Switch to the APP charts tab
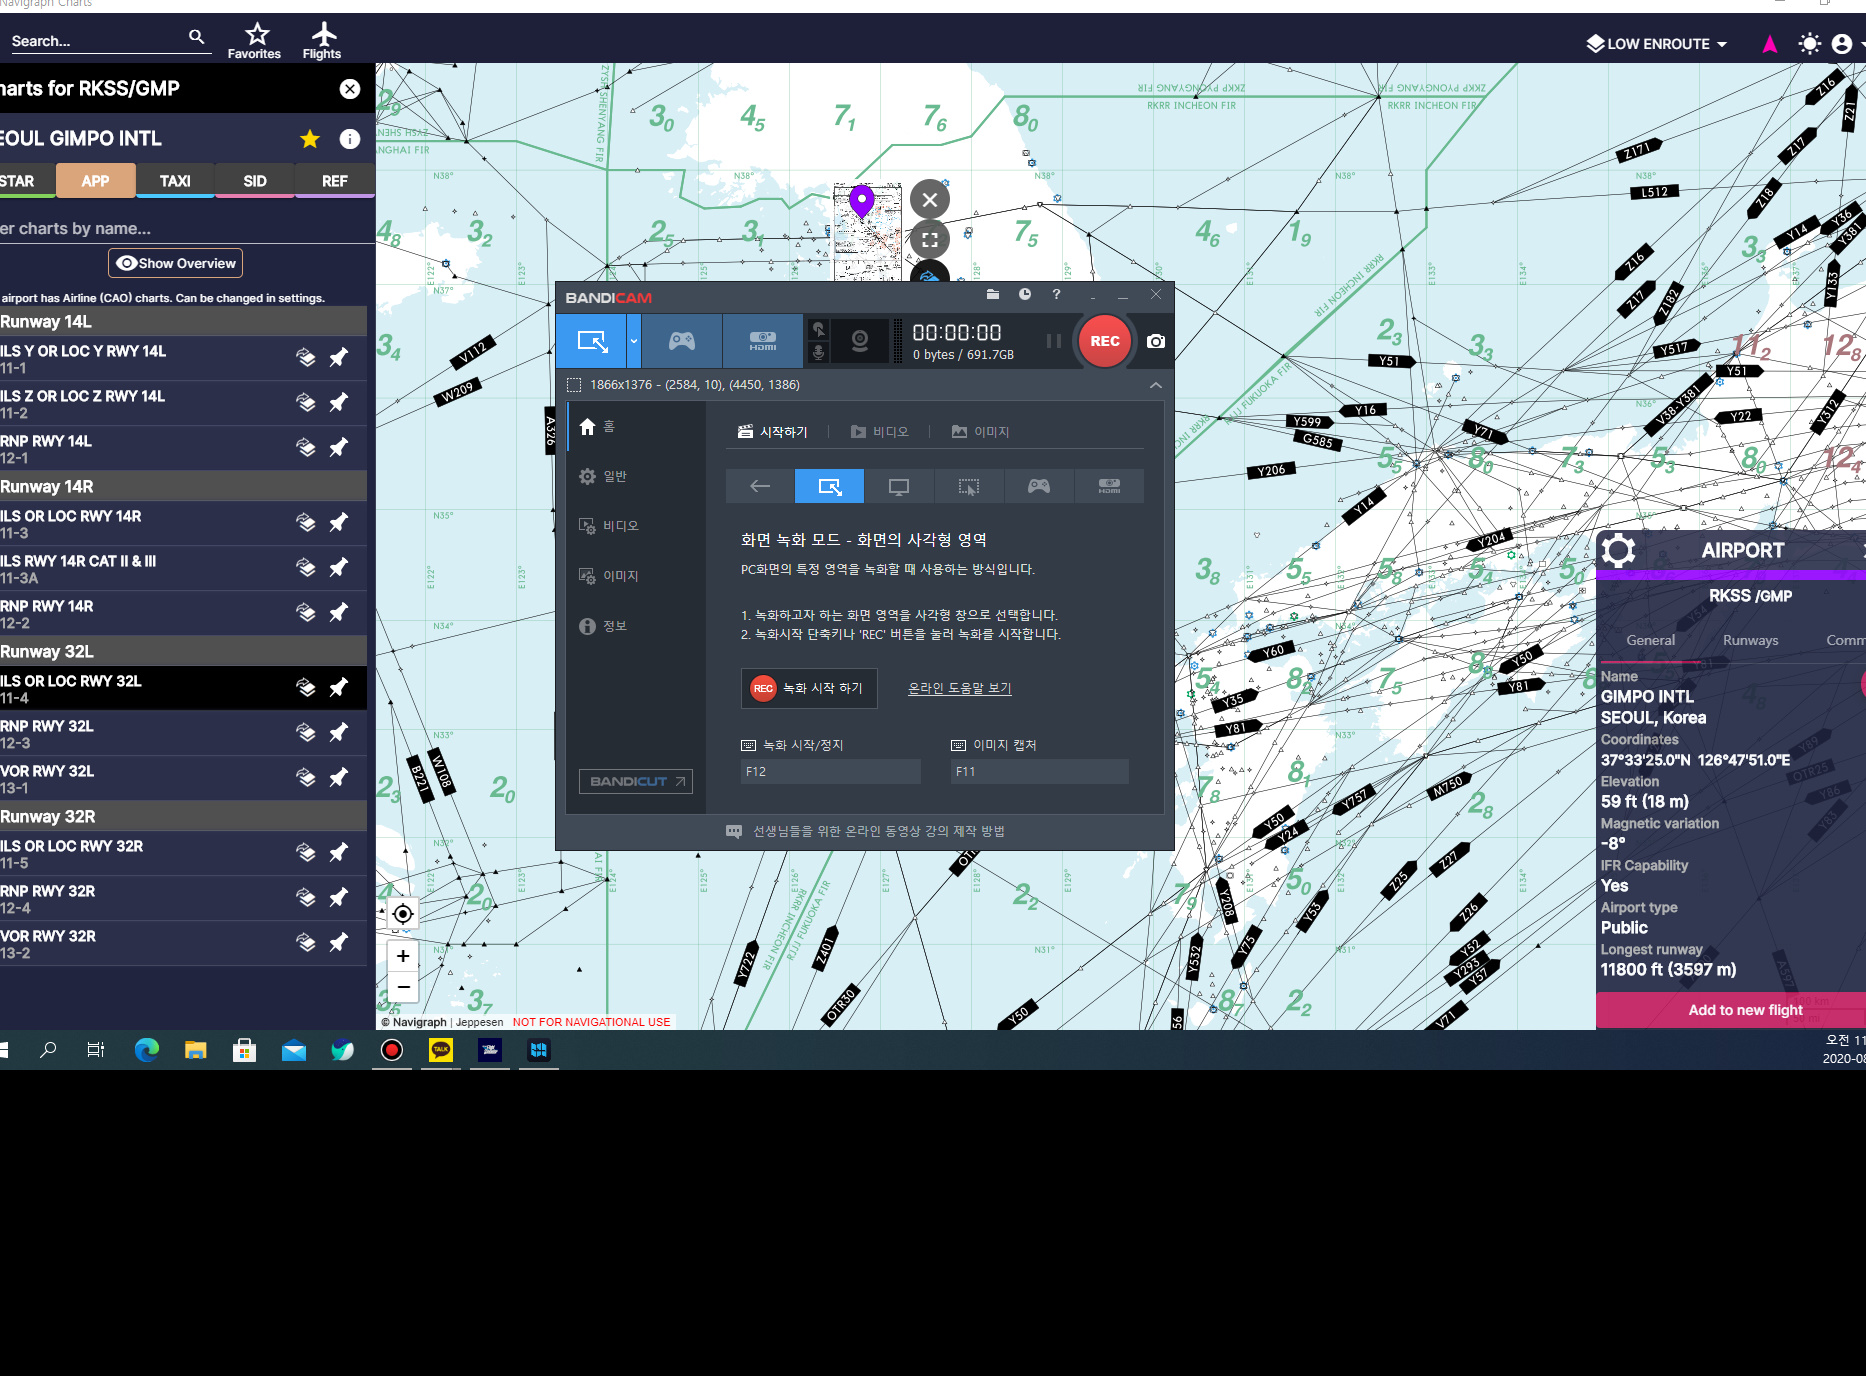Image resolution: width=1866 pixels, height=1376 pixels. tap(95, 181)
